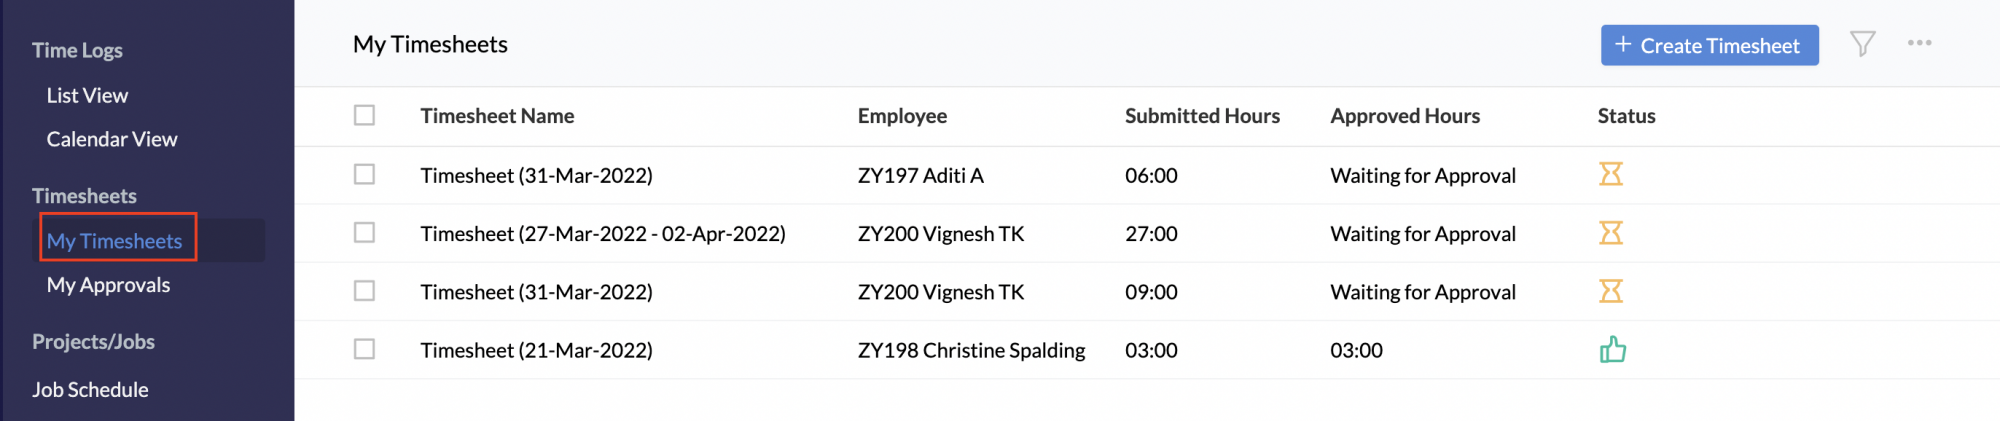
Task: Switch to Calendar View
Action: click(112, 139)
